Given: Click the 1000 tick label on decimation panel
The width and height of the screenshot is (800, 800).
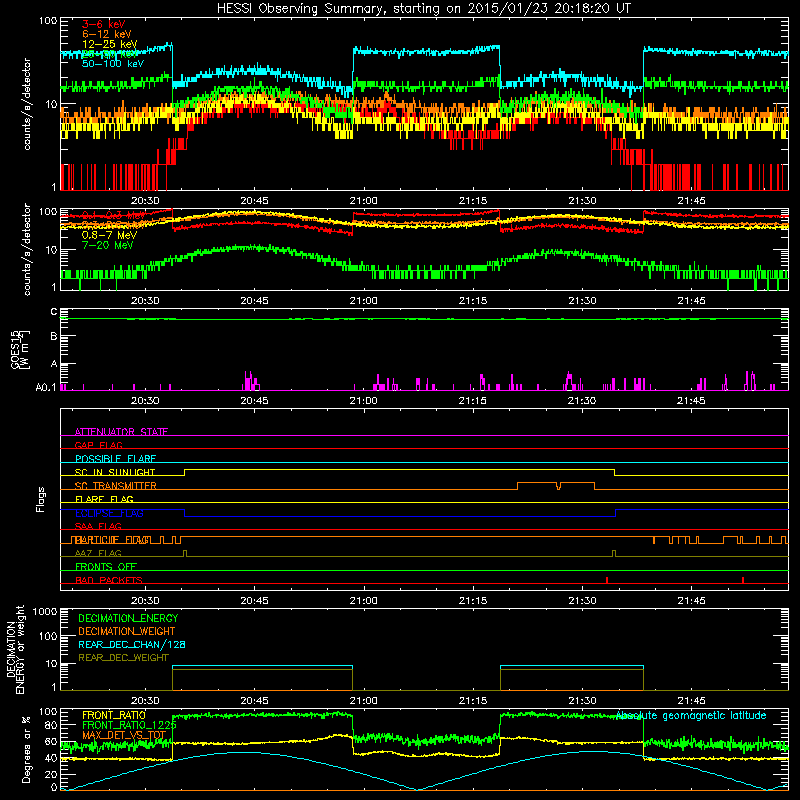Looking at the screenshot, I should 45,612.
